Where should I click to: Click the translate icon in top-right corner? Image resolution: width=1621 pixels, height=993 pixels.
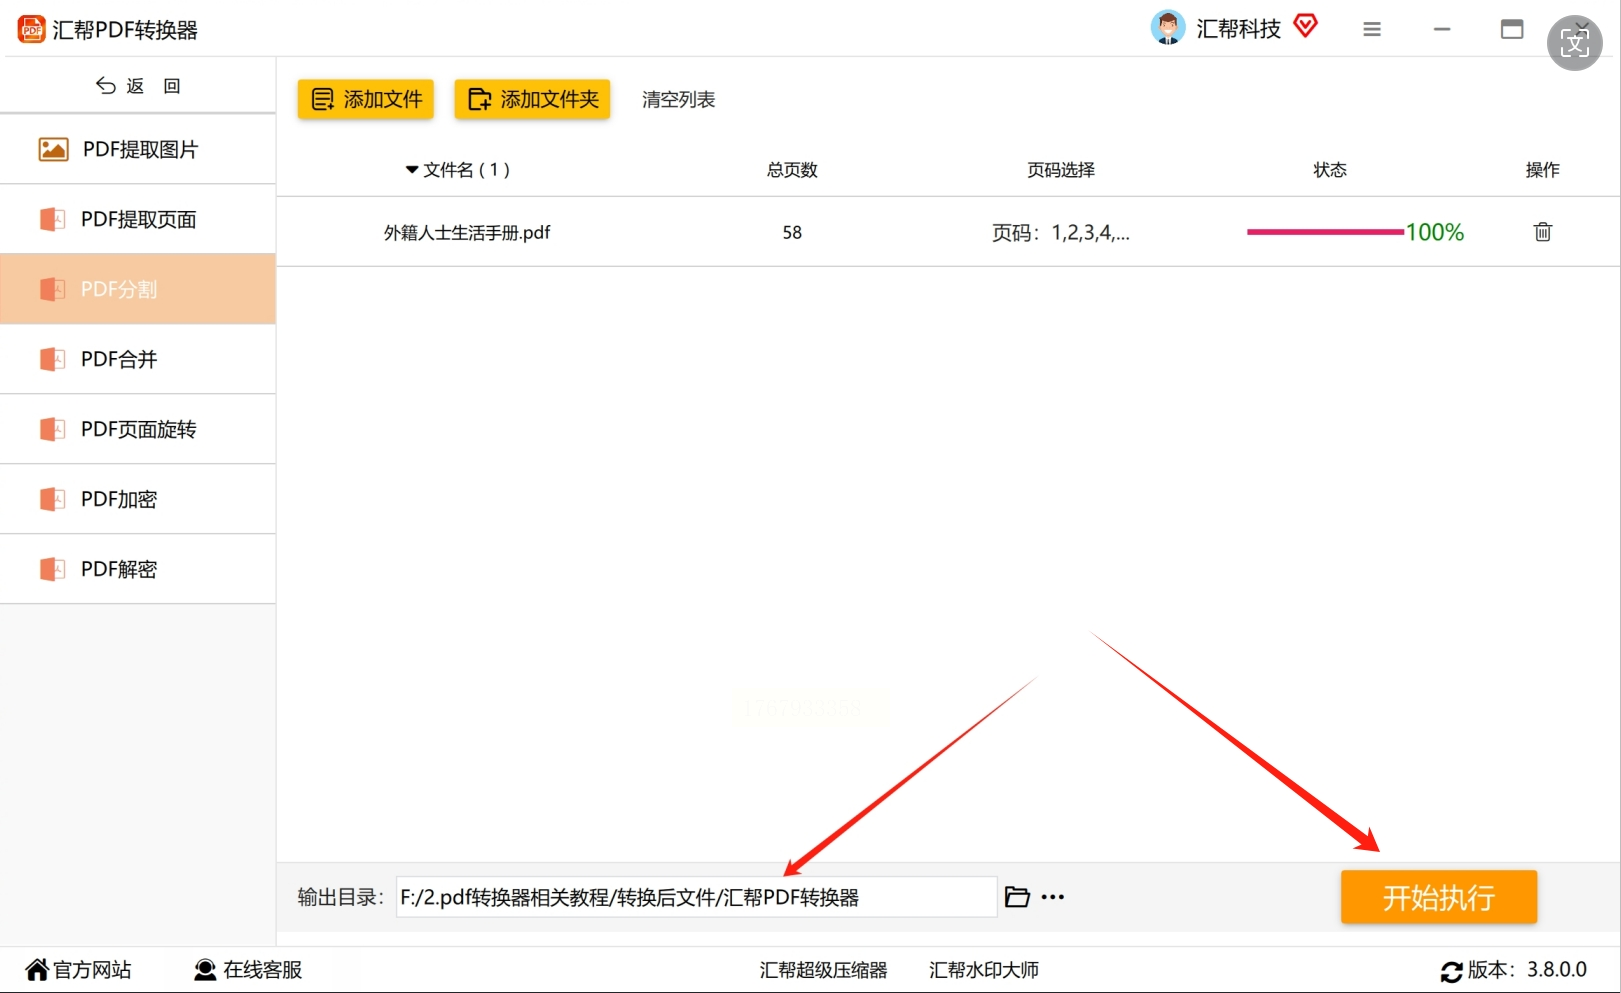[1575, 43]
